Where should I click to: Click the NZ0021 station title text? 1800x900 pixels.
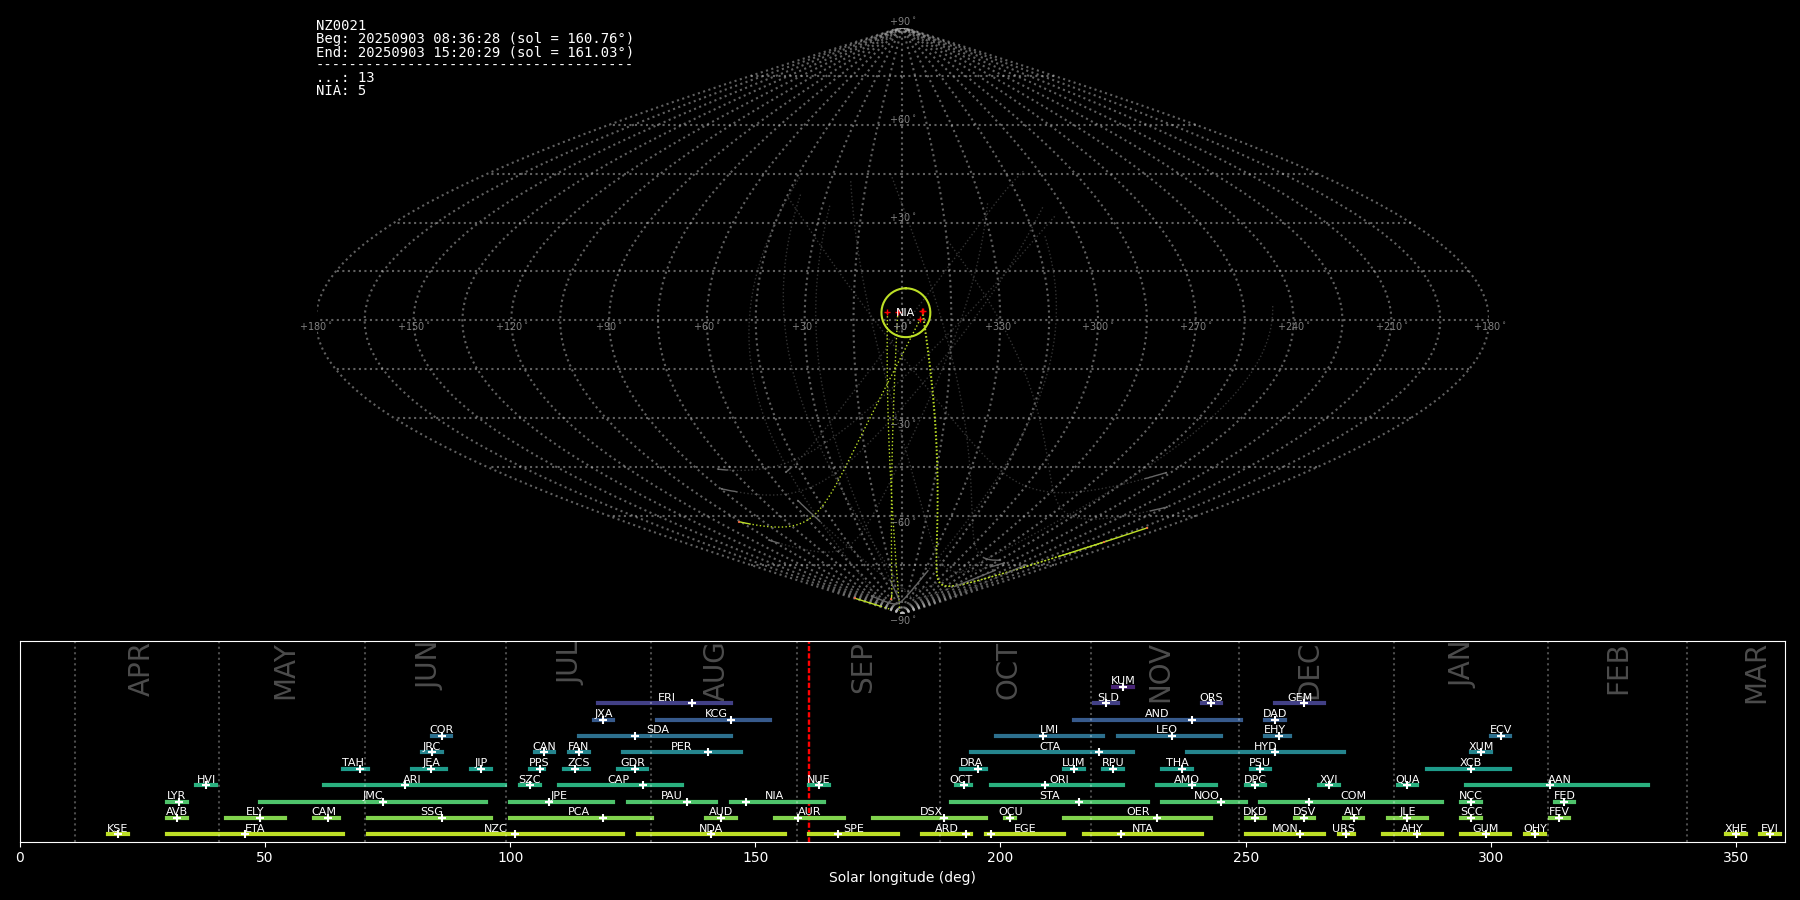tap(341, 26)
